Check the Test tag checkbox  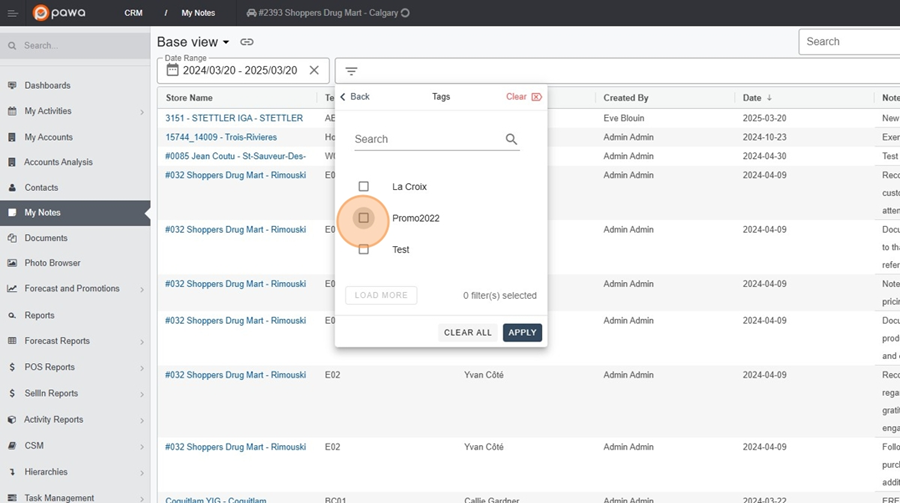363,249
